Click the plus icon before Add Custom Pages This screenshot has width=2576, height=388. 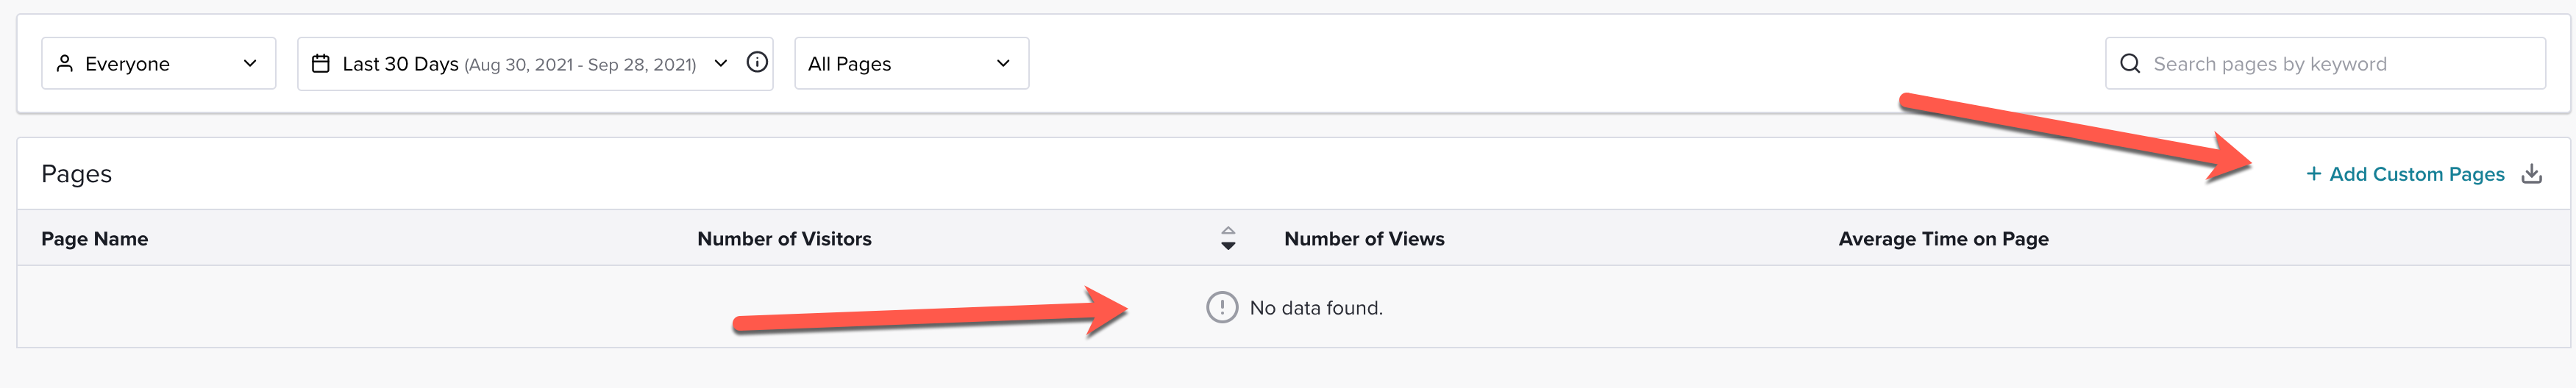coord(2313,174)
